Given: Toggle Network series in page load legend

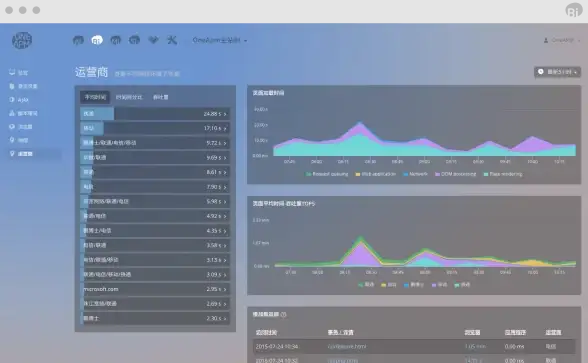Looking at the screenshot, I should pos(415,174).
